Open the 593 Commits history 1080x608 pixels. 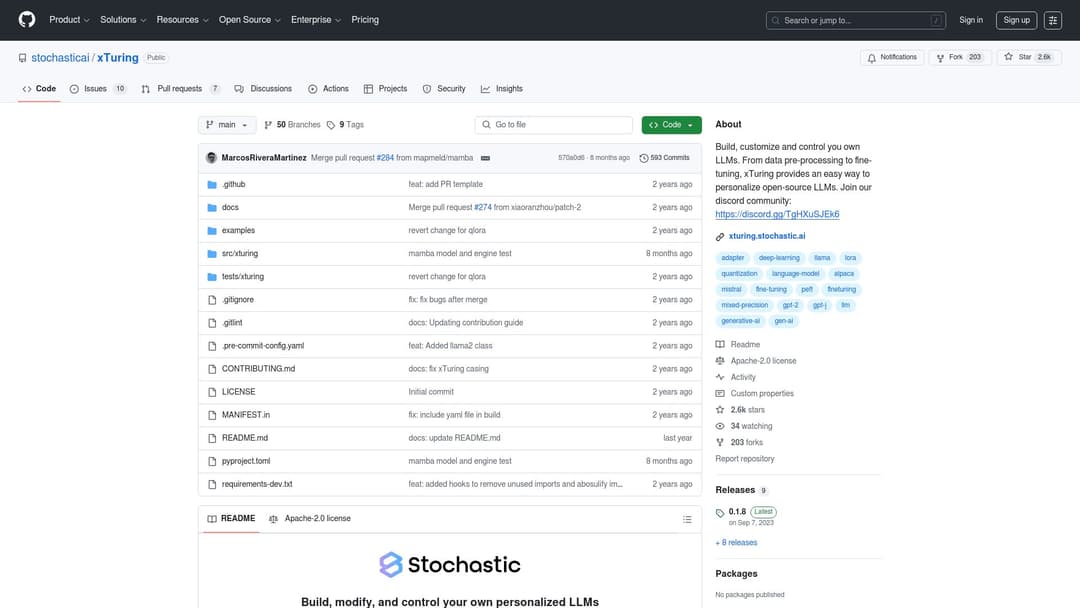pos(664,158)
